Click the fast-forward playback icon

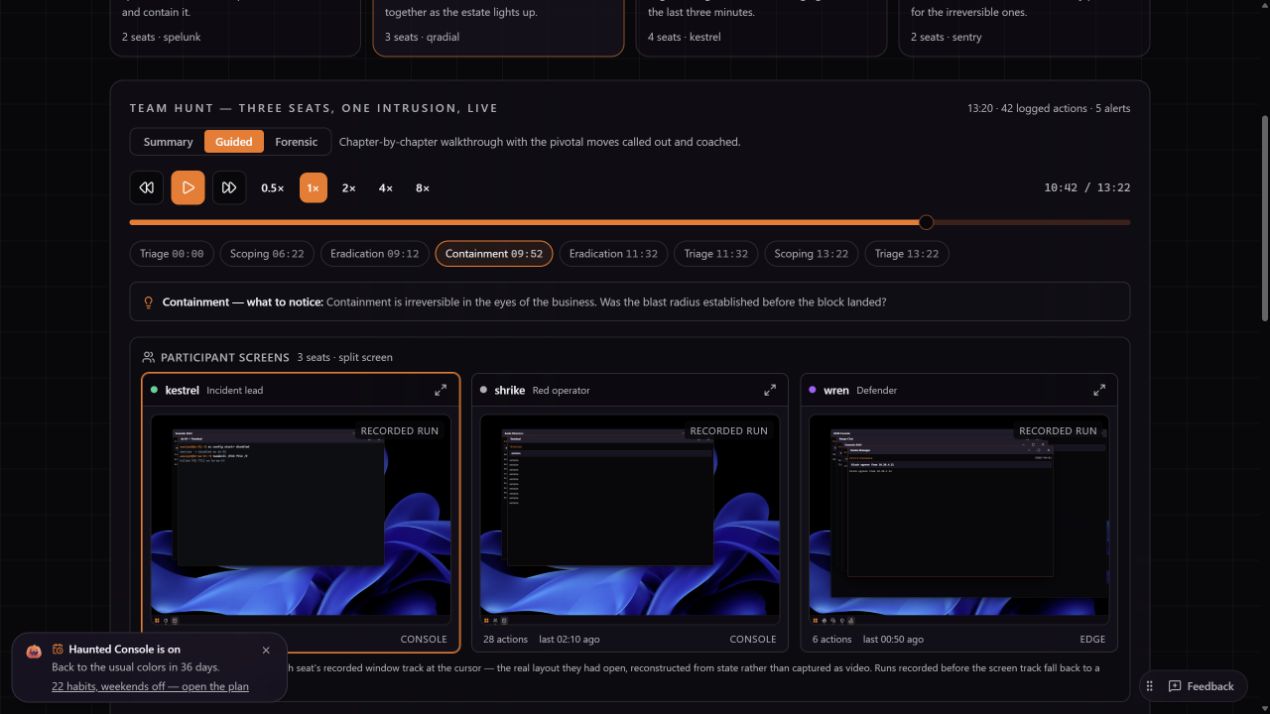pos(229,188)
